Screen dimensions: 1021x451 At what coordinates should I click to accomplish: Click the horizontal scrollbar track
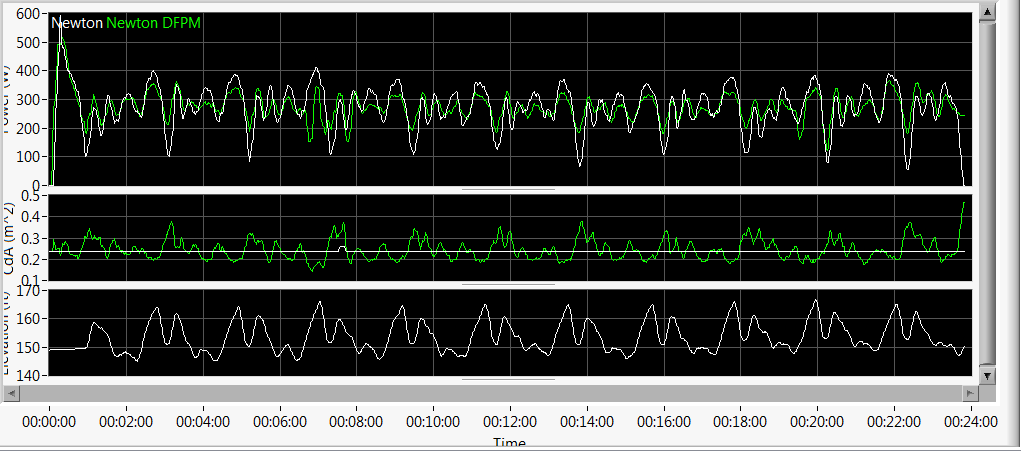(x=490, y=393)
